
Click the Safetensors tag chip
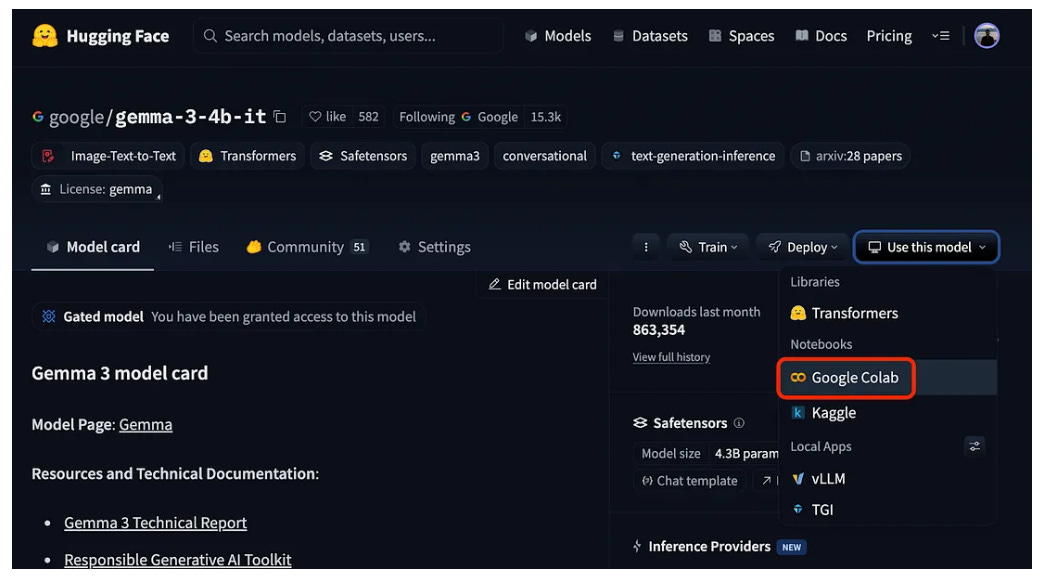[363, 156]
